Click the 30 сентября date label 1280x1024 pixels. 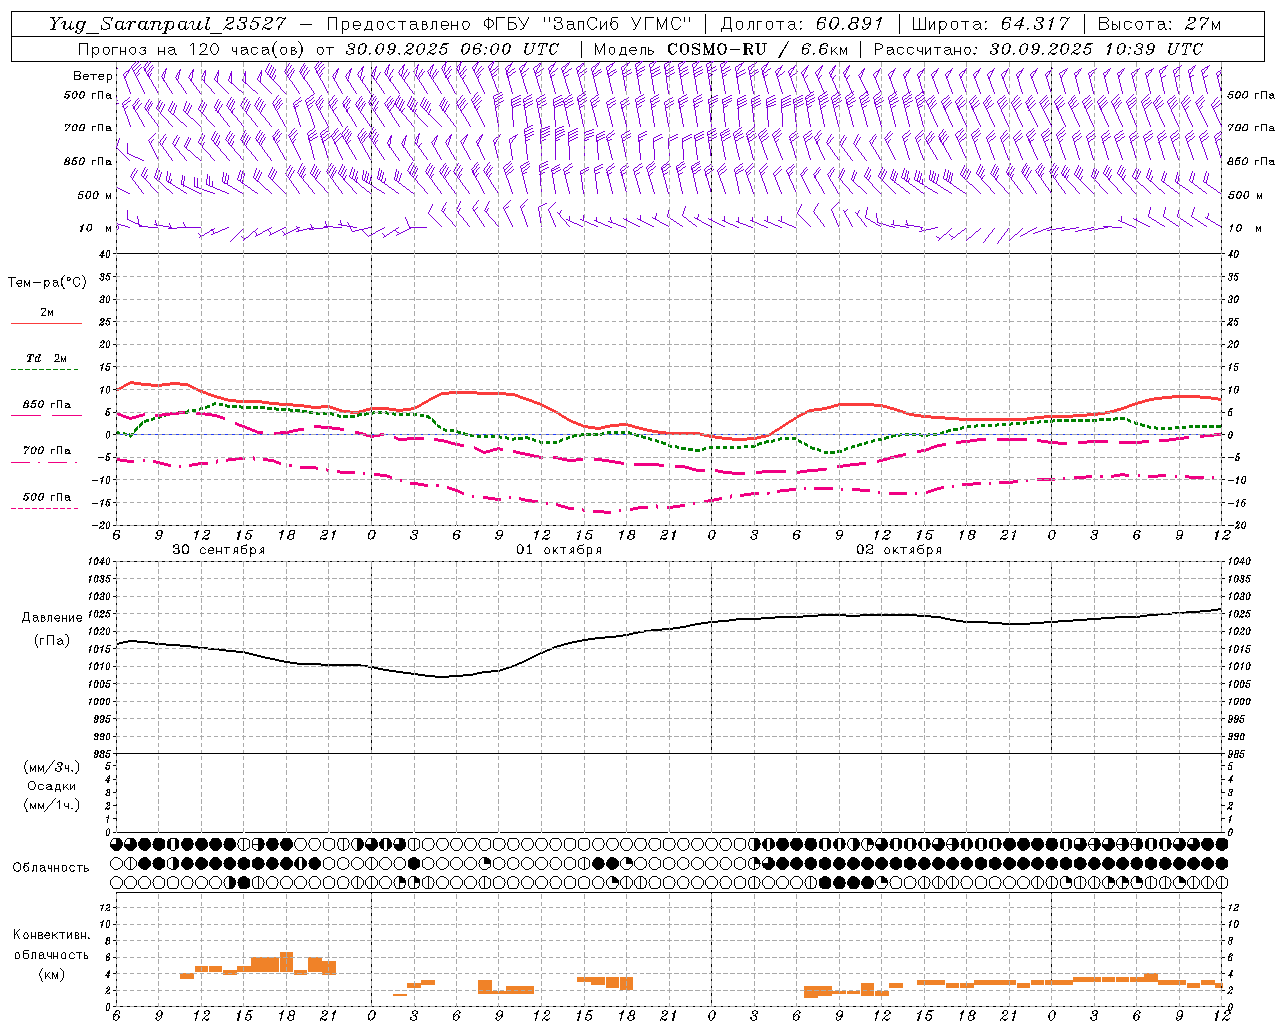[x=218, y=550]
